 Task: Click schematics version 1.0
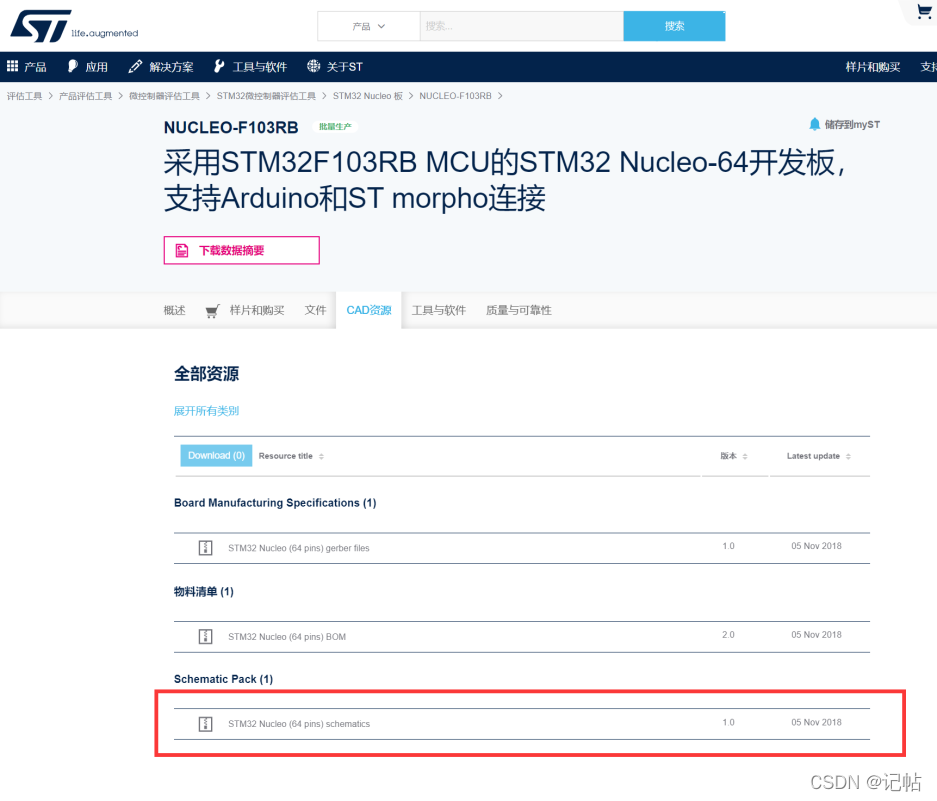coord(728,722)
